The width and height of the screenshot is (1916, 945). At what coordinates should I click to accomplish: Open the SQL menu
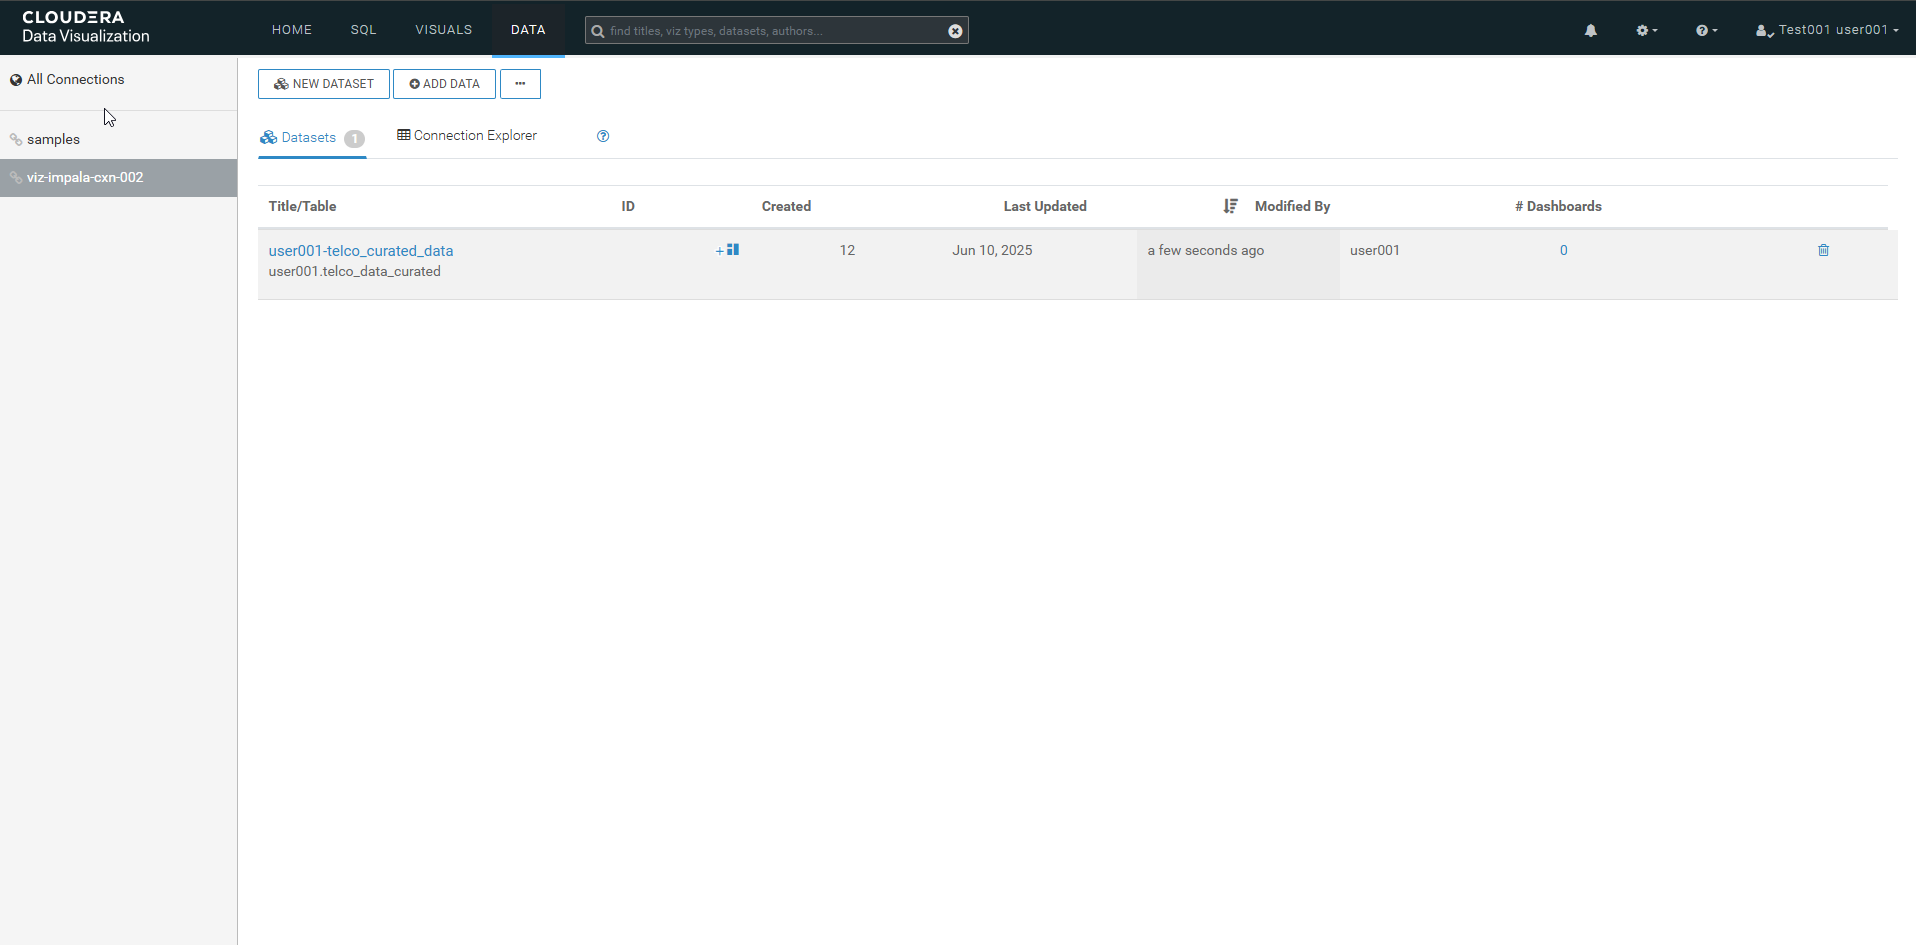point(363,30)
